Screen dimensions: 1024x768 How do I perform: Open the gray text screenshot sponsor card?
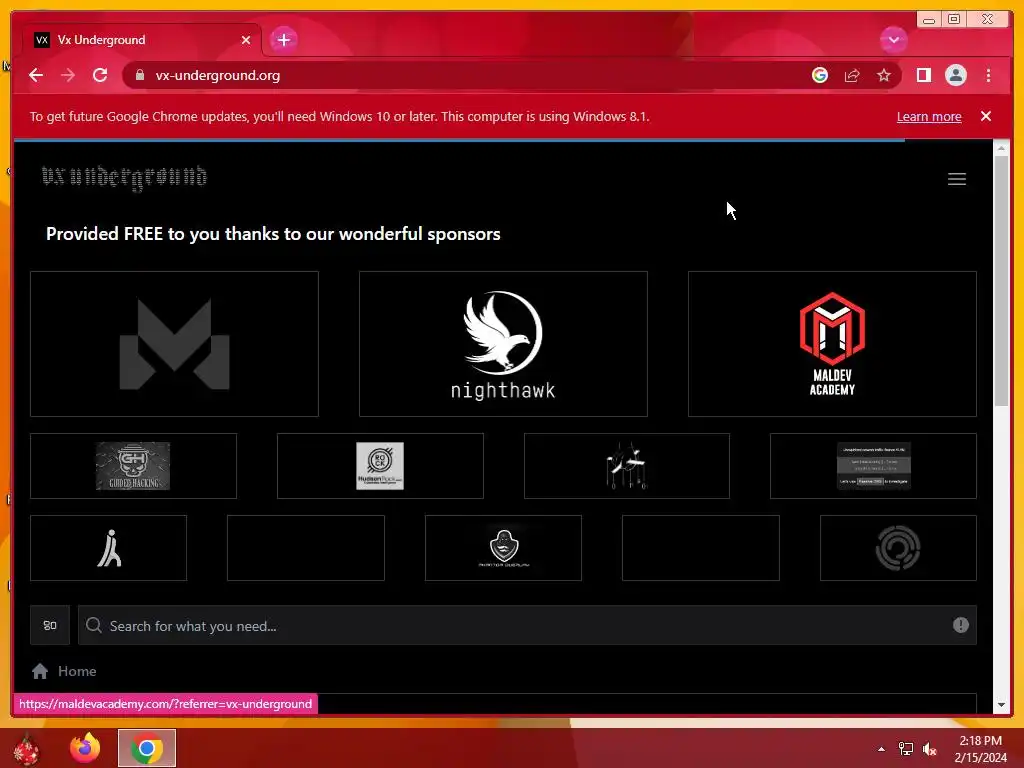coord(873,466)
